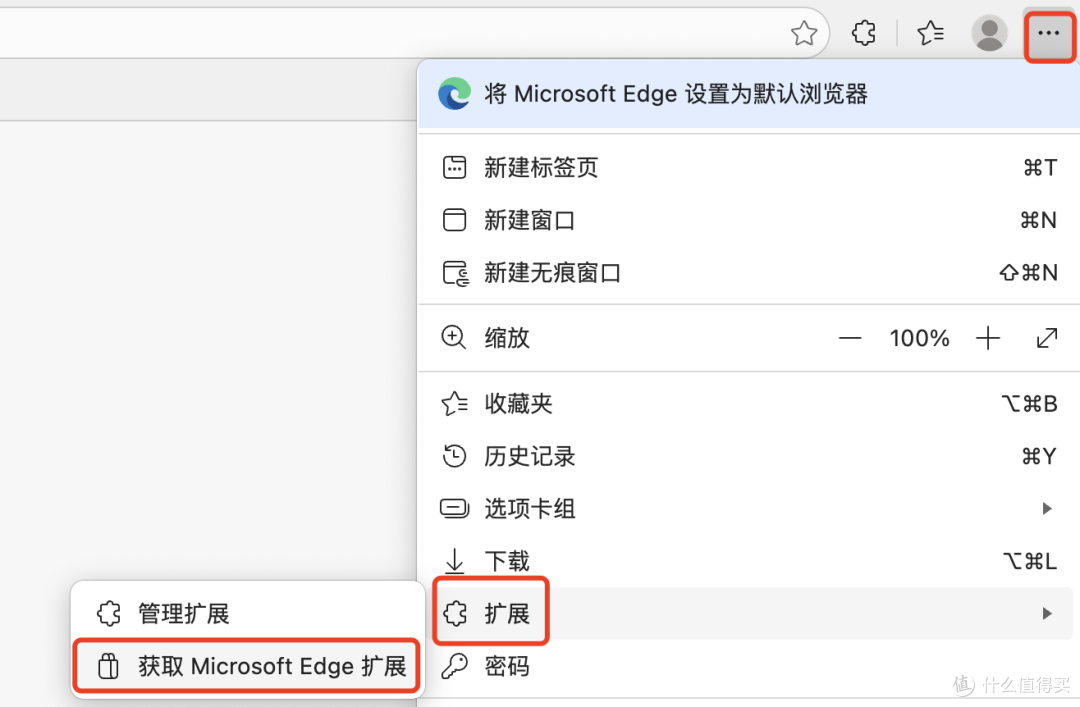Open 下载 from the menu
1080x707 pixels.
[749, 561]
